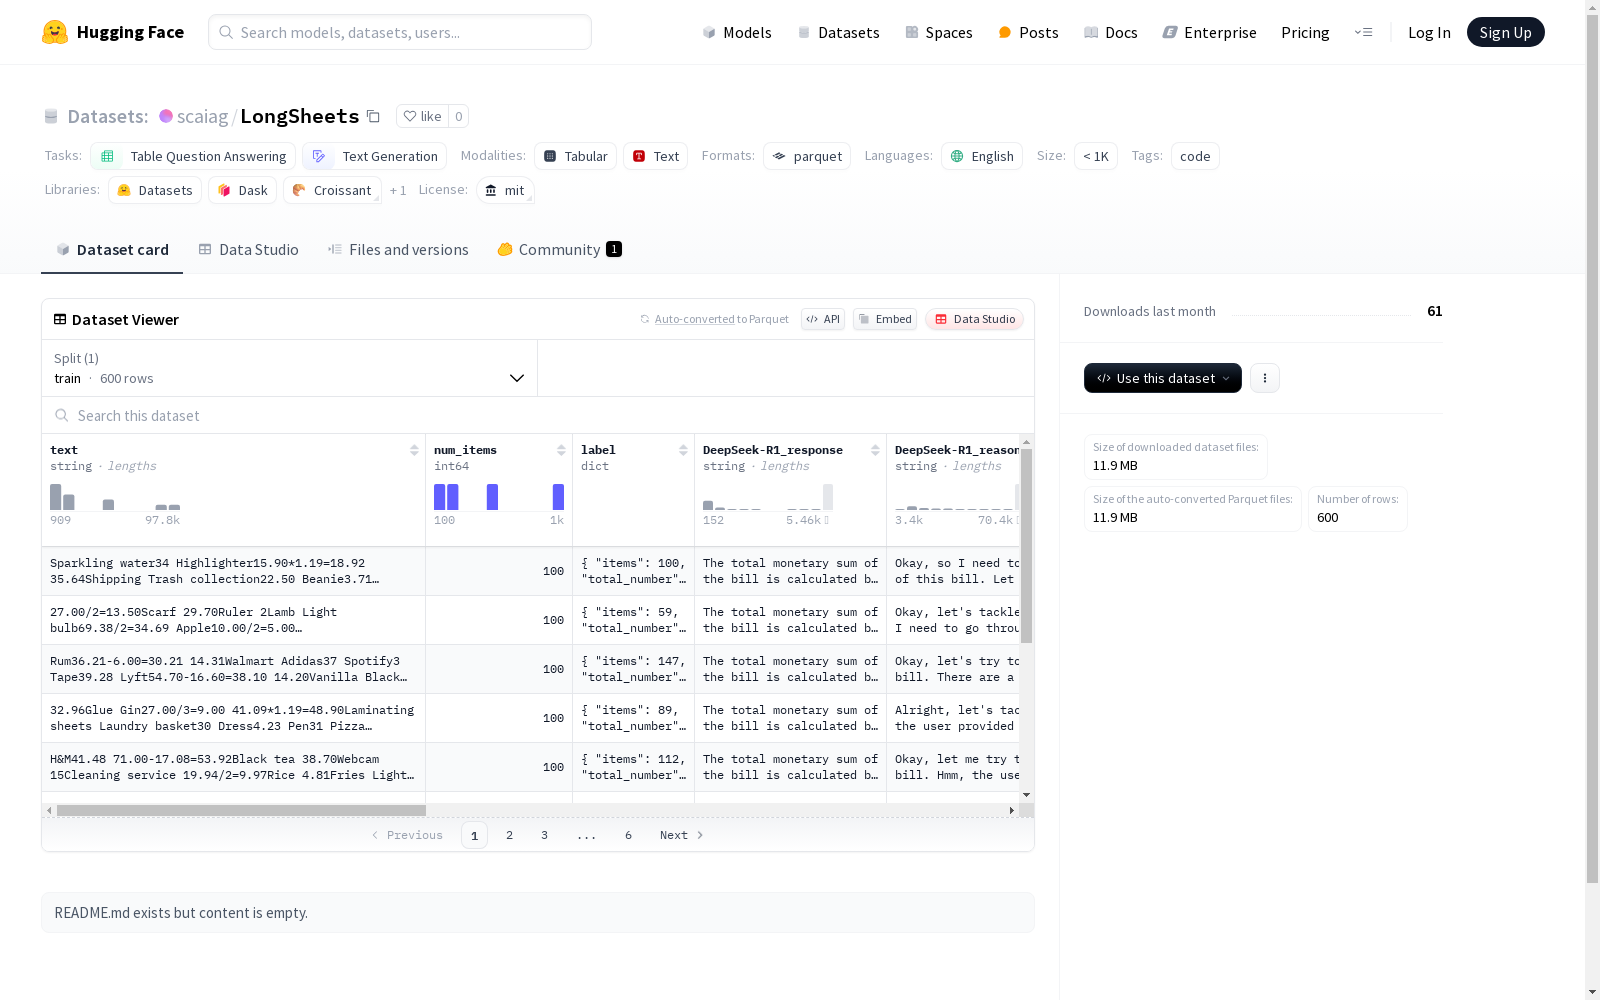
Task: Click the DeepSeek-R1_response length histogram
Action: [x=768, y=497]
